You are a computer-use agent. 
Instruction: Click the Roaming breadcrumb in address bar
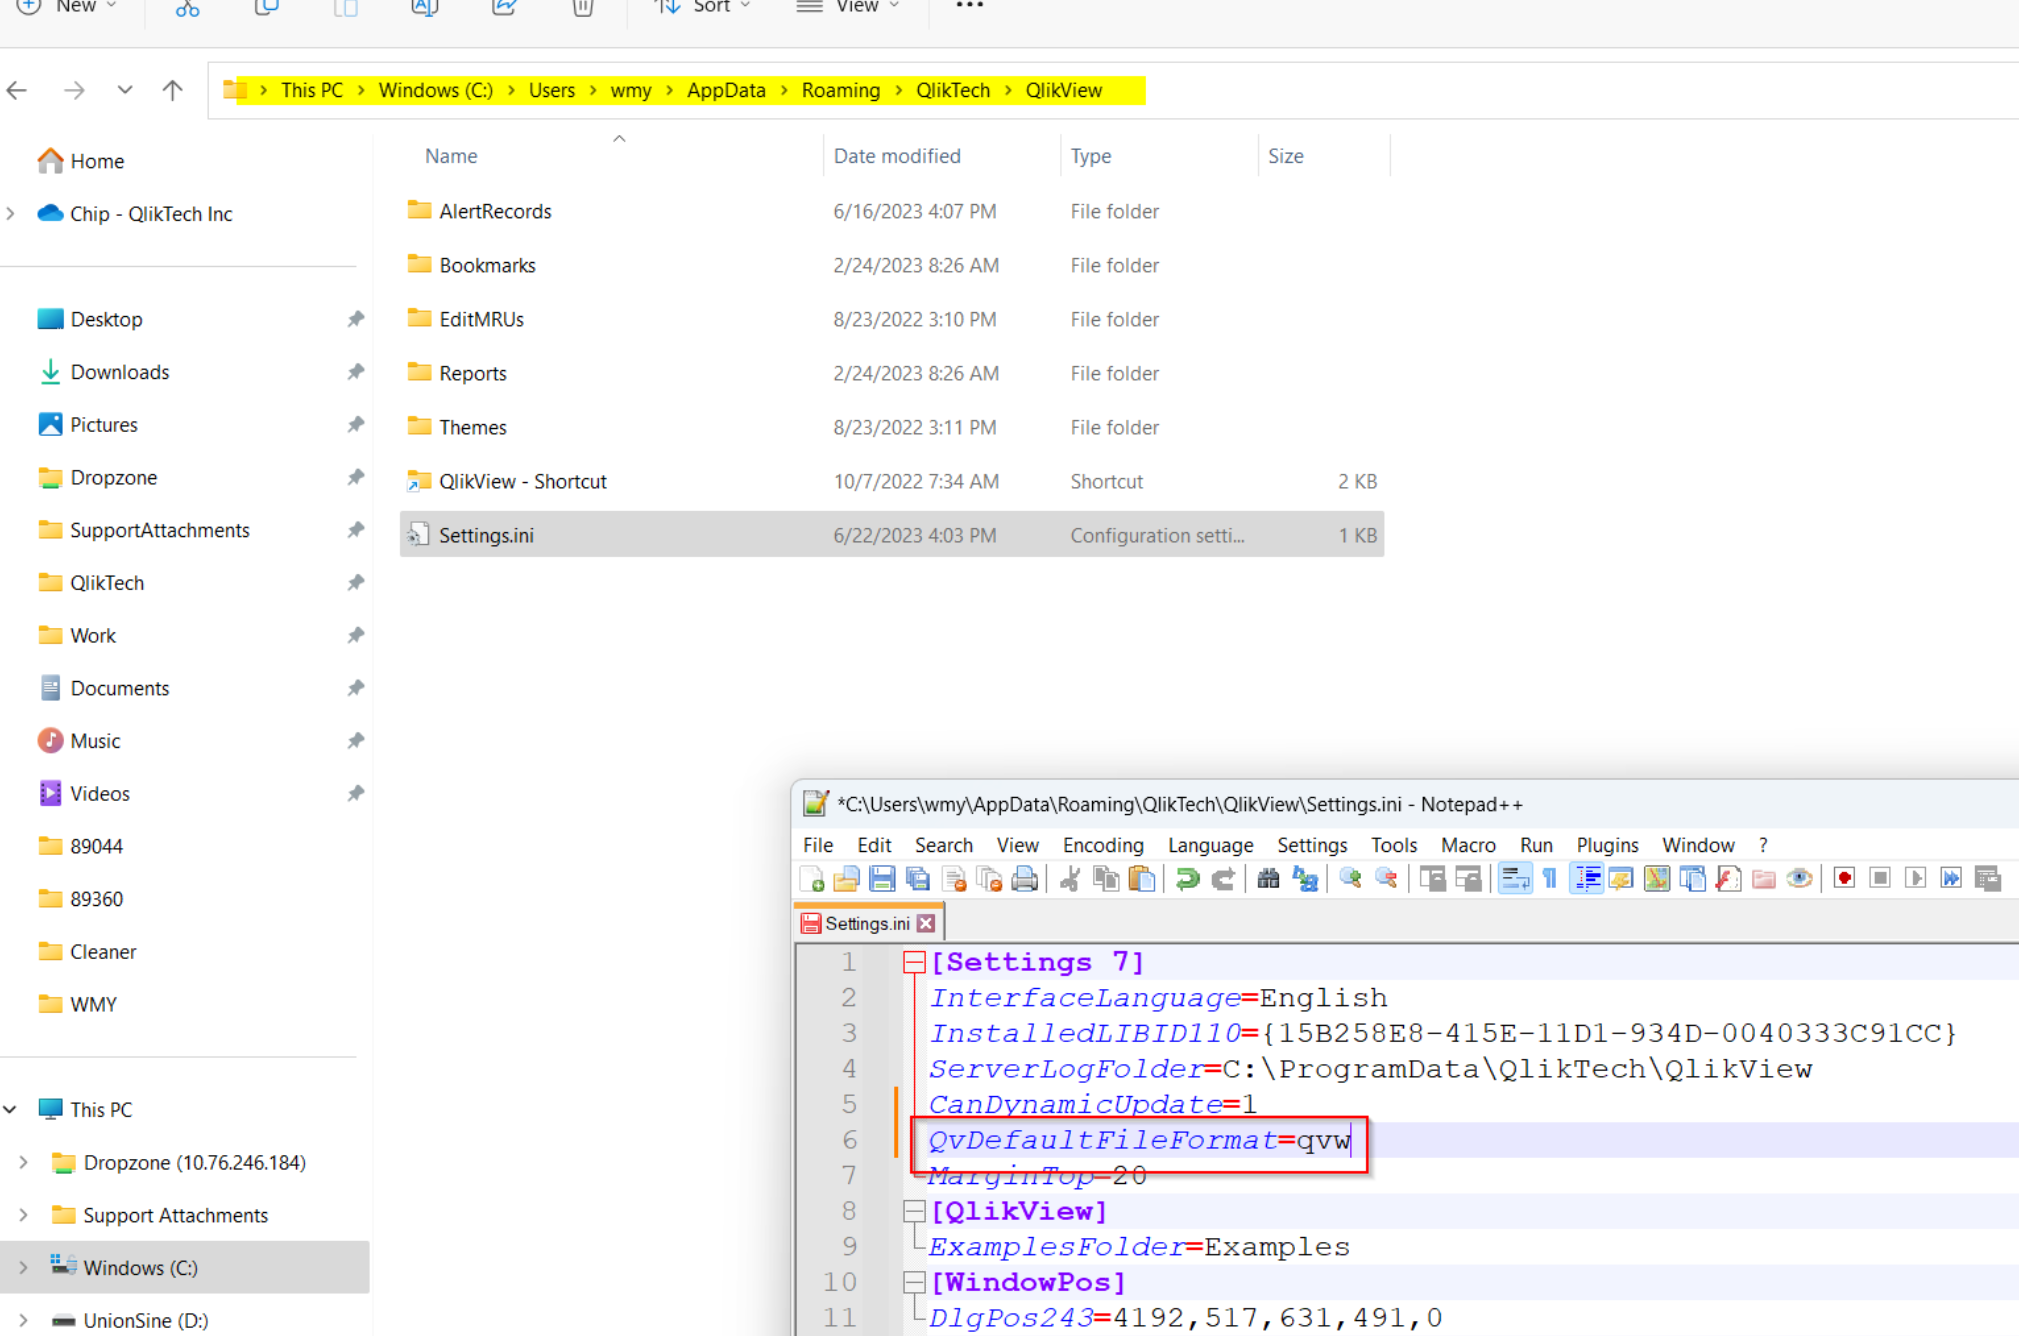840,90
